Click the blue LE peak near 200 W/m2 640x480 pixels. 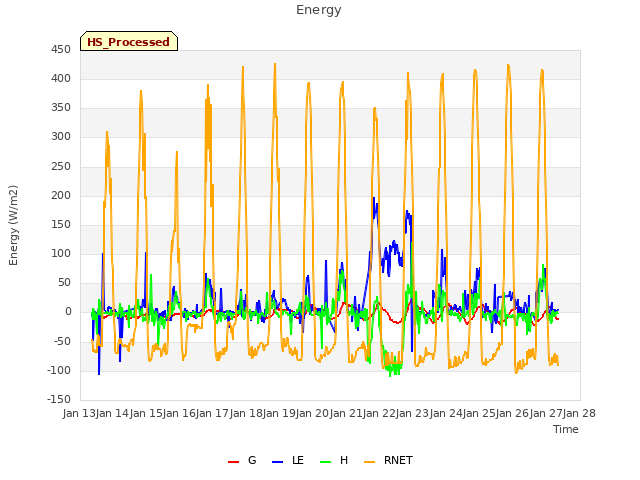(374, 199)
